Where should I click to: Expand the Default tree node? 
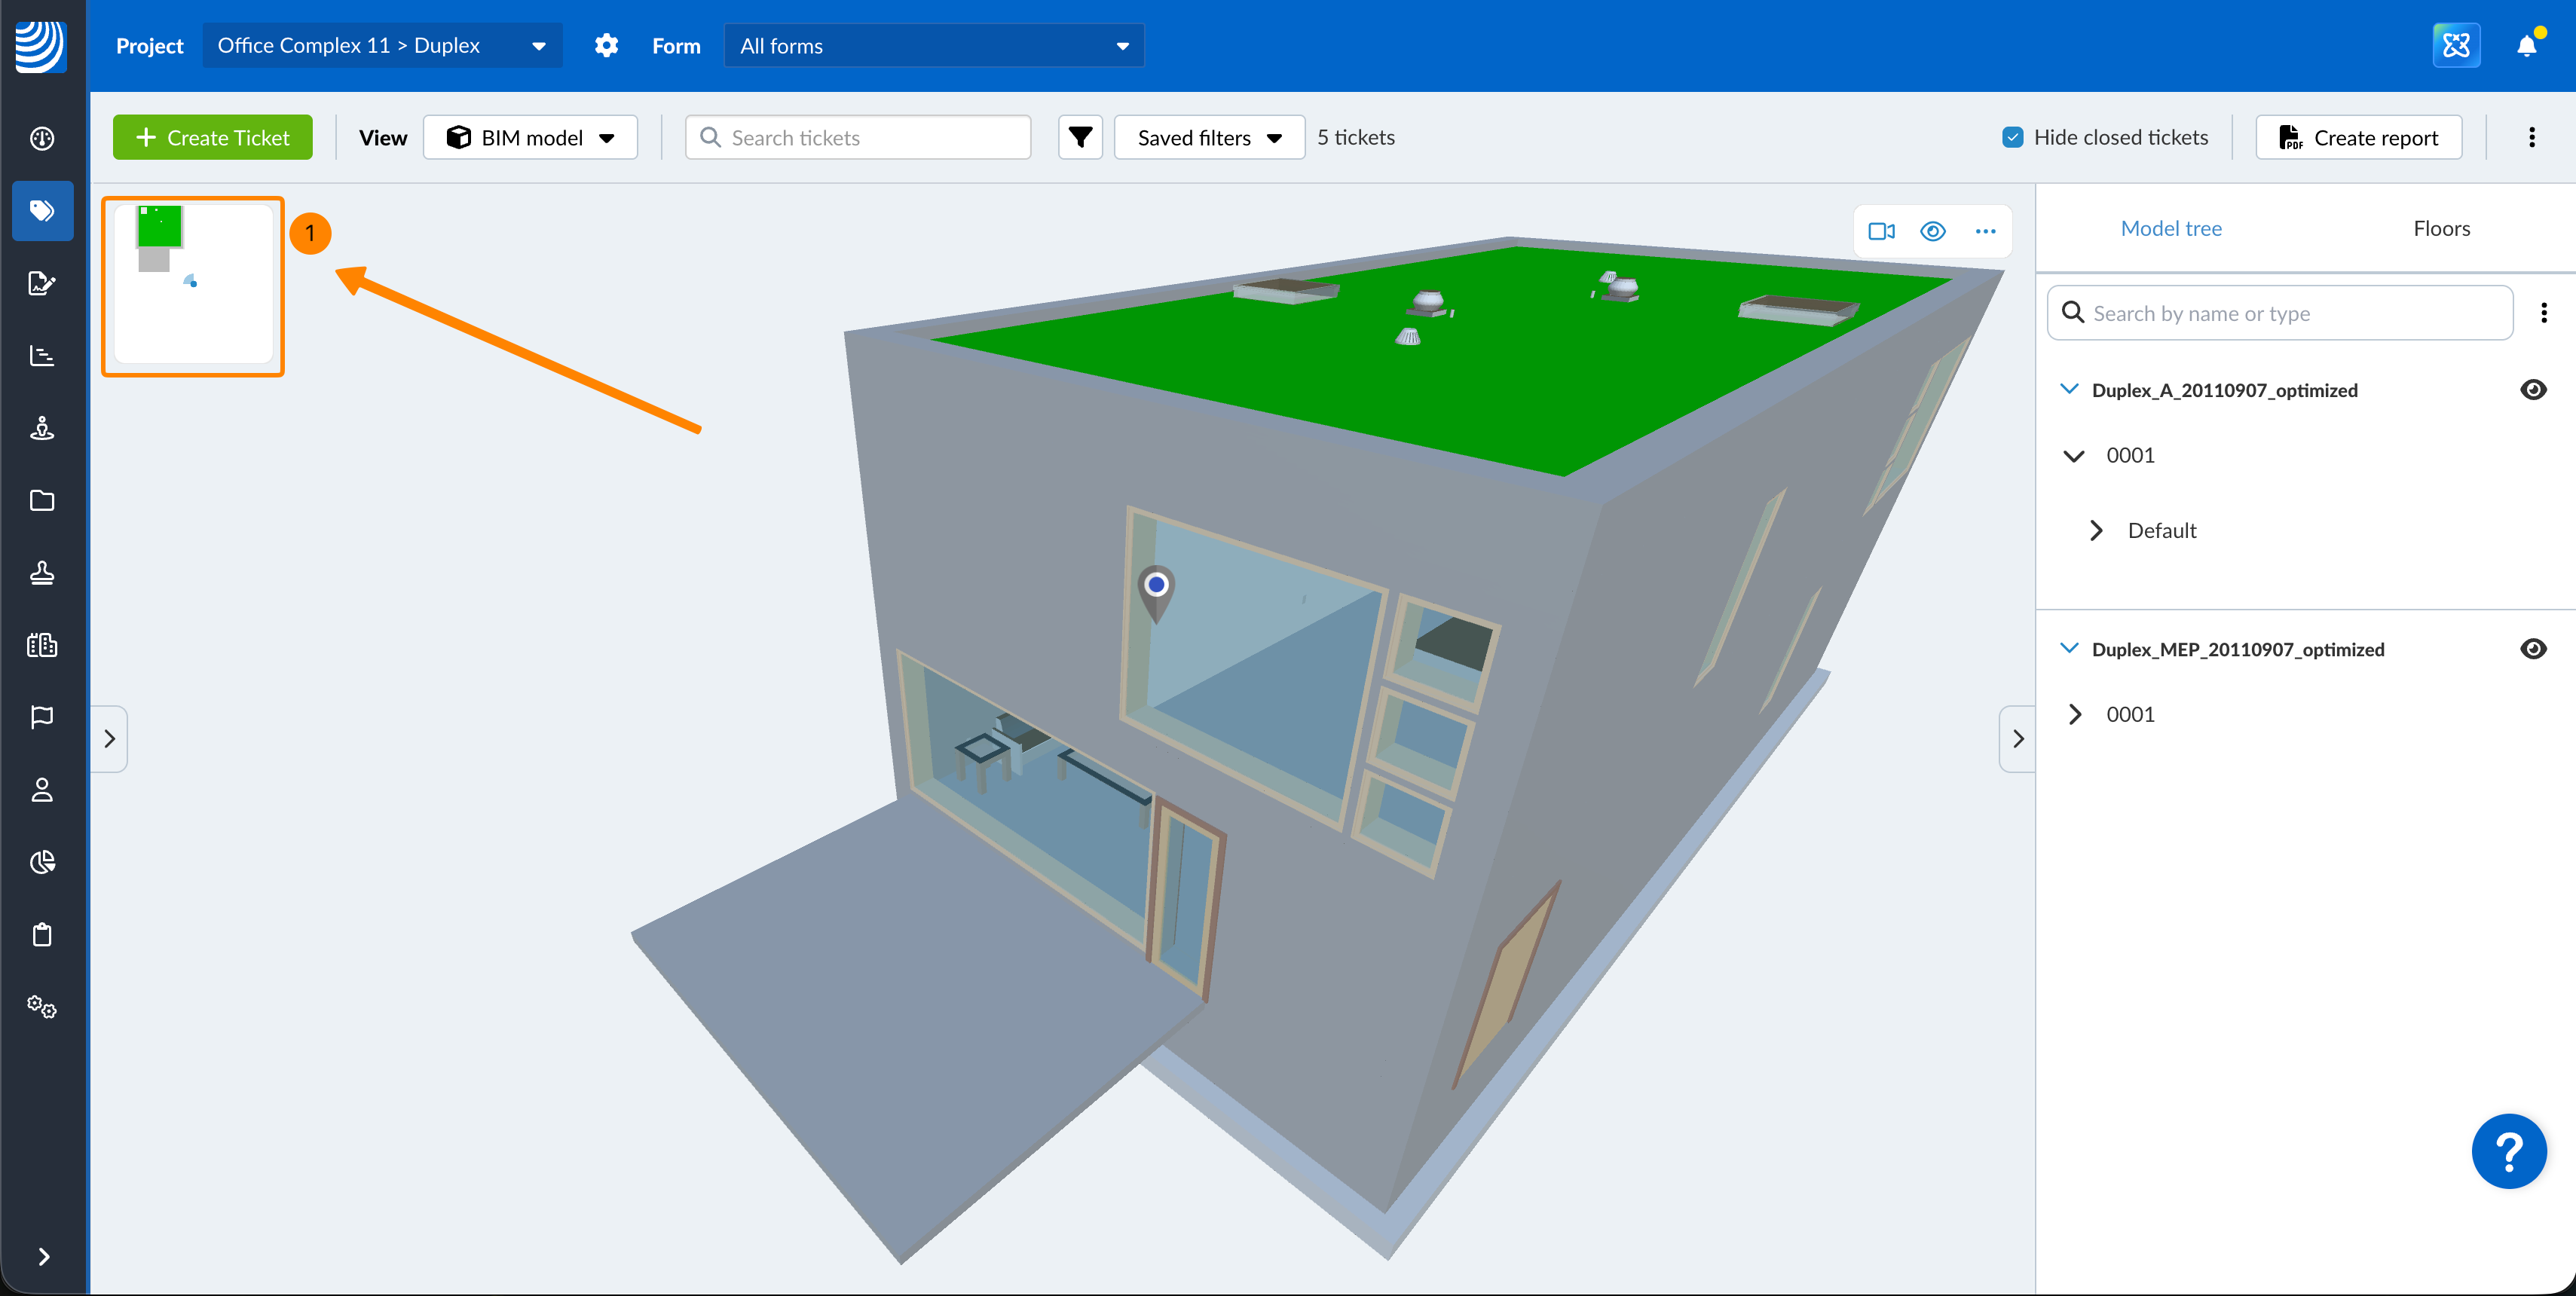click(x=2097, y=530)
